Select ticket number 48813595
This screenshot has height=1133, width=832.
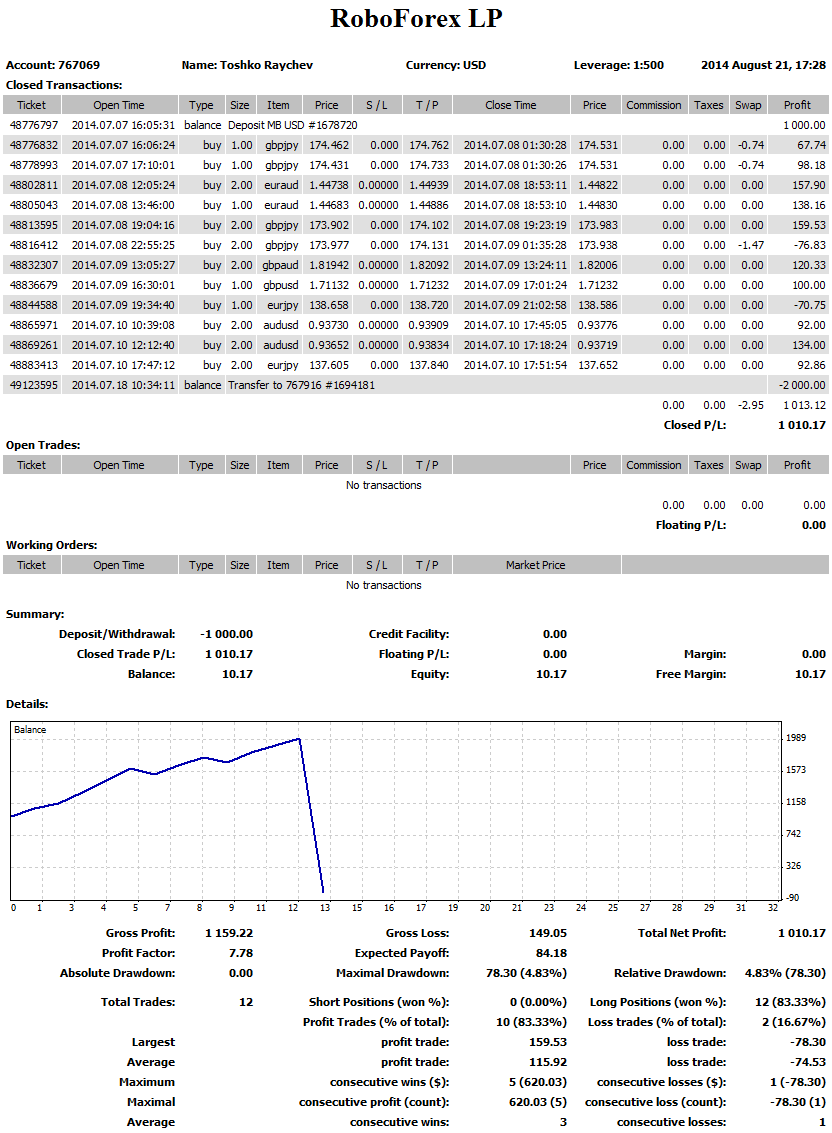(x=34, y=225)
